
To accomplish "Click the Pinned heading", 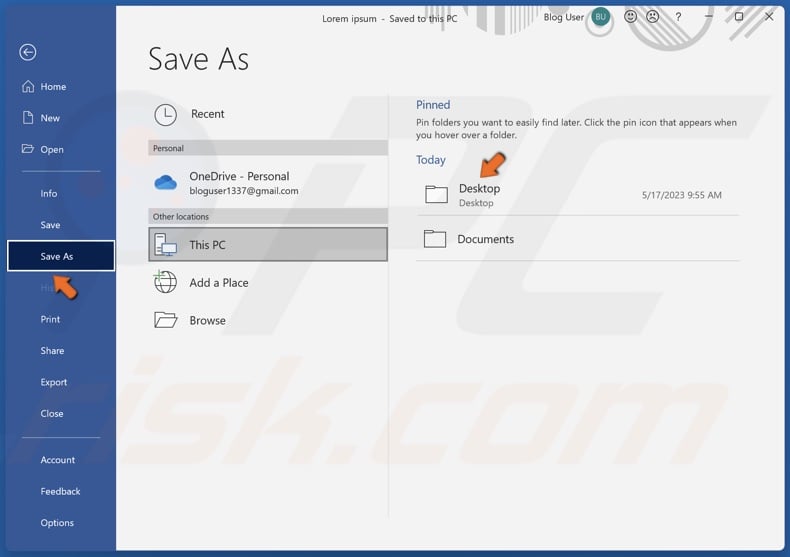I will coord(433,105).
